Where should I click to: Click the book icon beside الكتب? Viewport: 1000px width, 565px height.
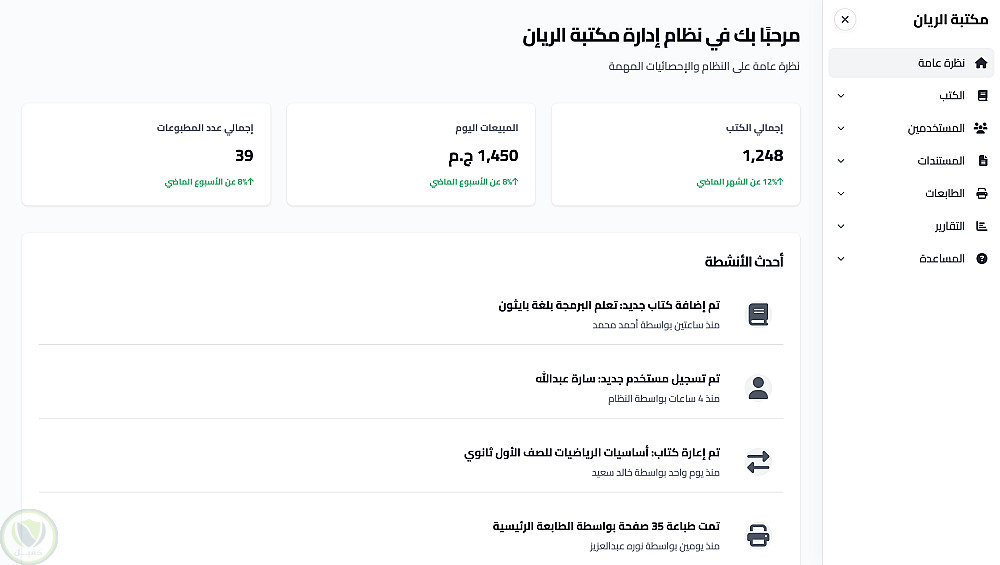tap(981, 96)
